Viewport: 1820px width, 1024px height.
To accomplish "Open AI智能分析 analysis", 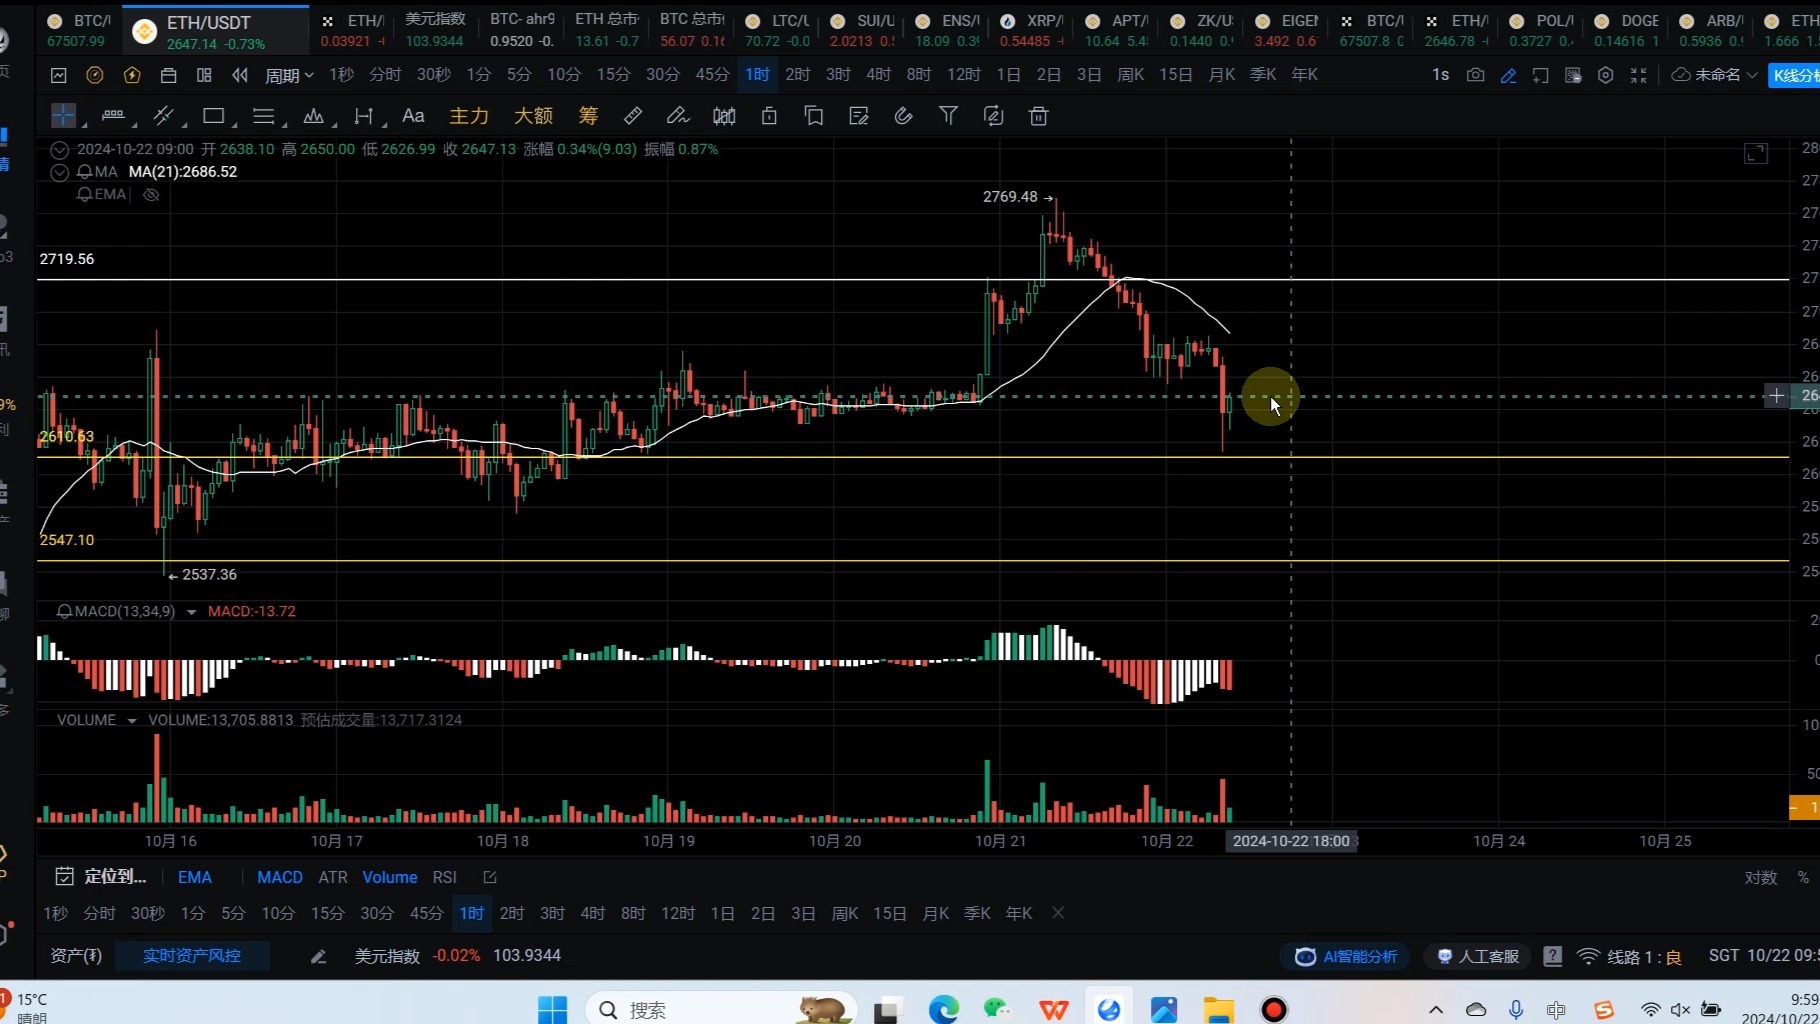I will coord(1346,957).
